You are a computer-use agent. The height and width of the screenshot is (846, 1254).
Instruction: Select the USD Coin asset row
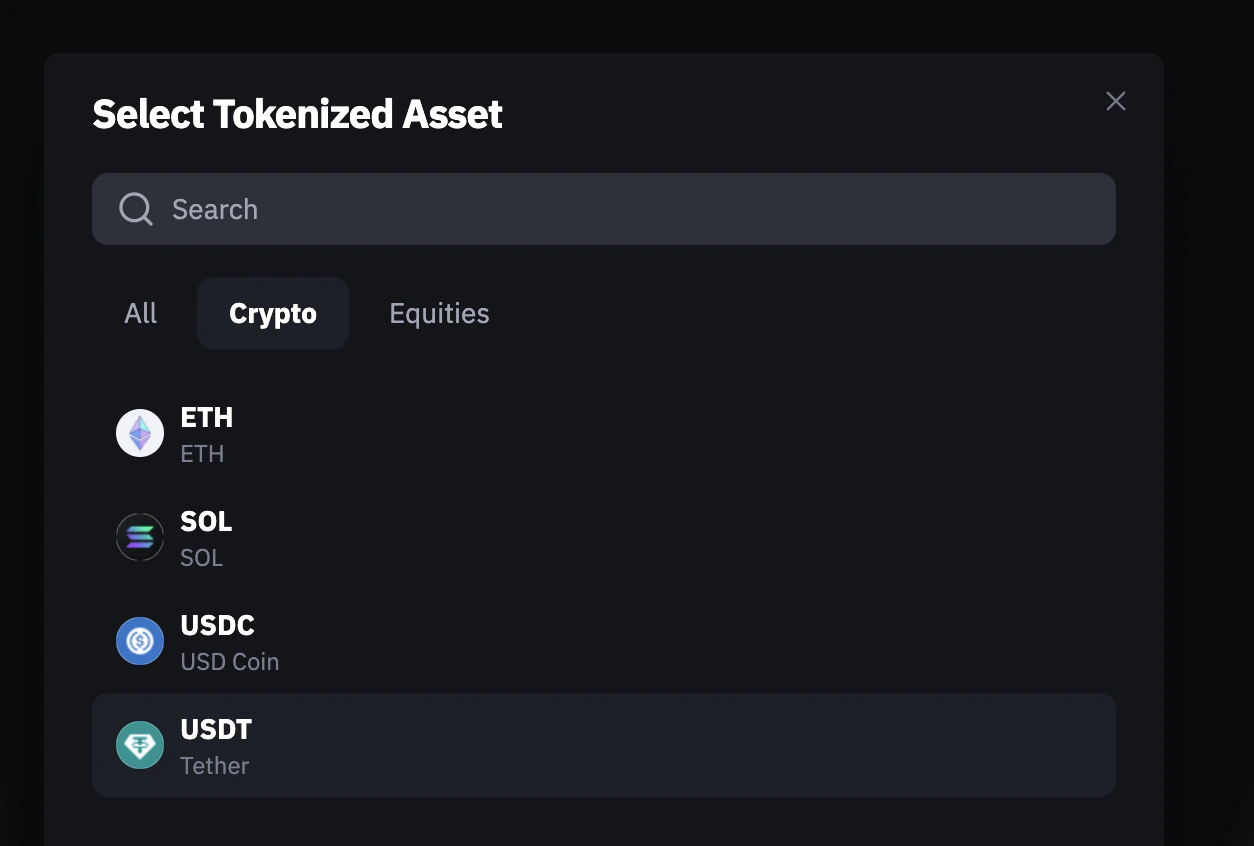pyautogui.click(x=500, y=641)
